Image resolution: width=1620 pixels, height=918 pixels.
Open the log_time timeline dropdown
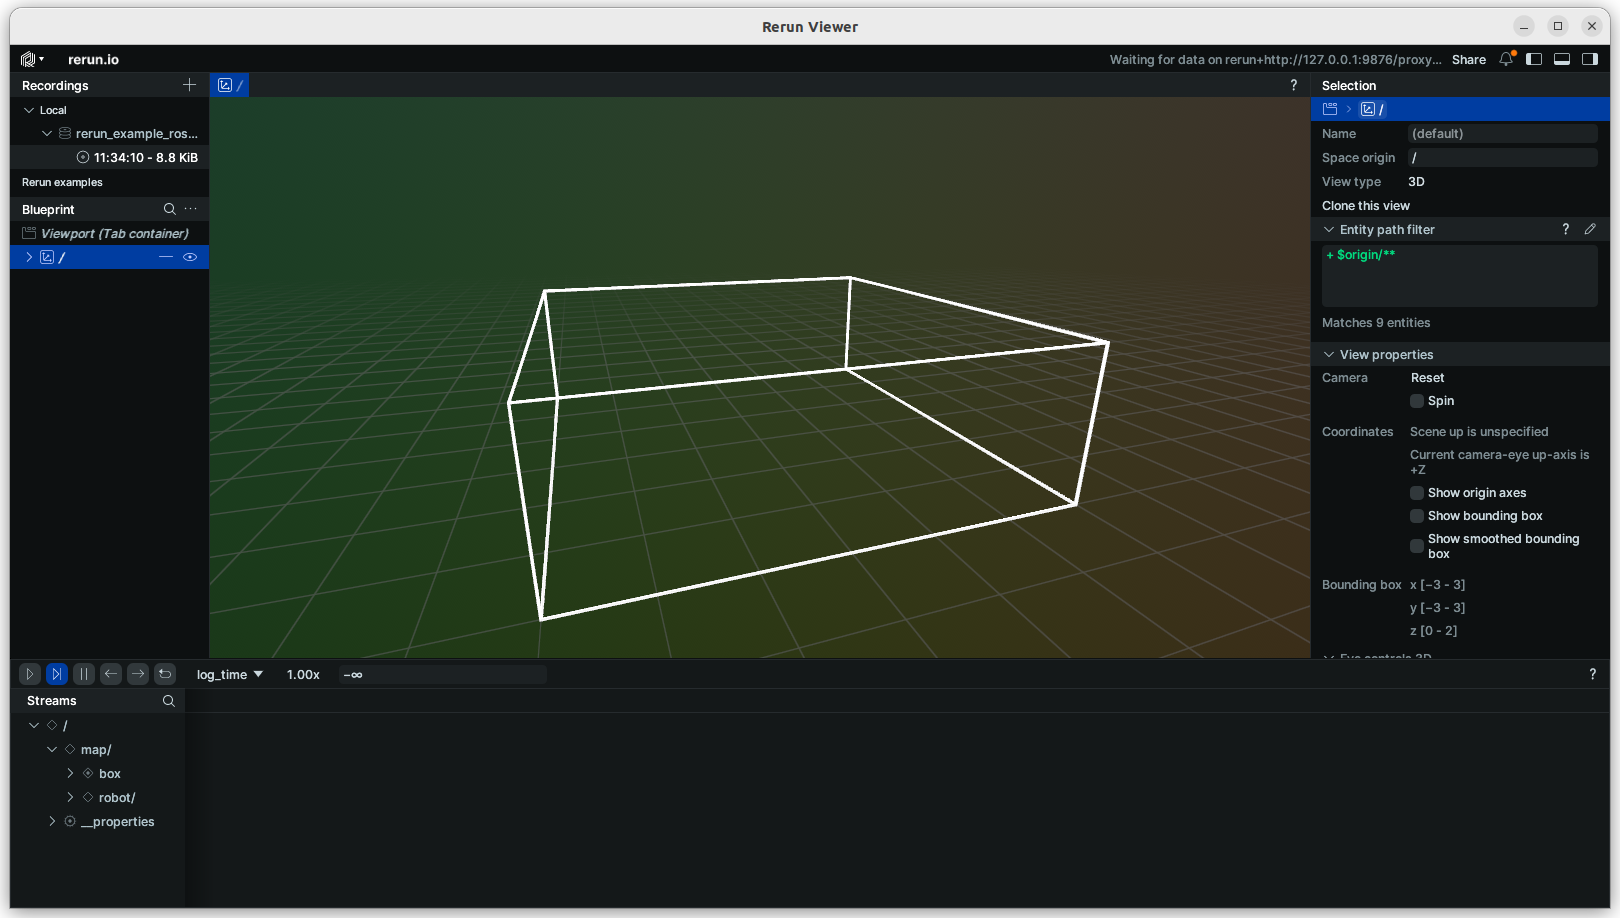pos(230,675)
